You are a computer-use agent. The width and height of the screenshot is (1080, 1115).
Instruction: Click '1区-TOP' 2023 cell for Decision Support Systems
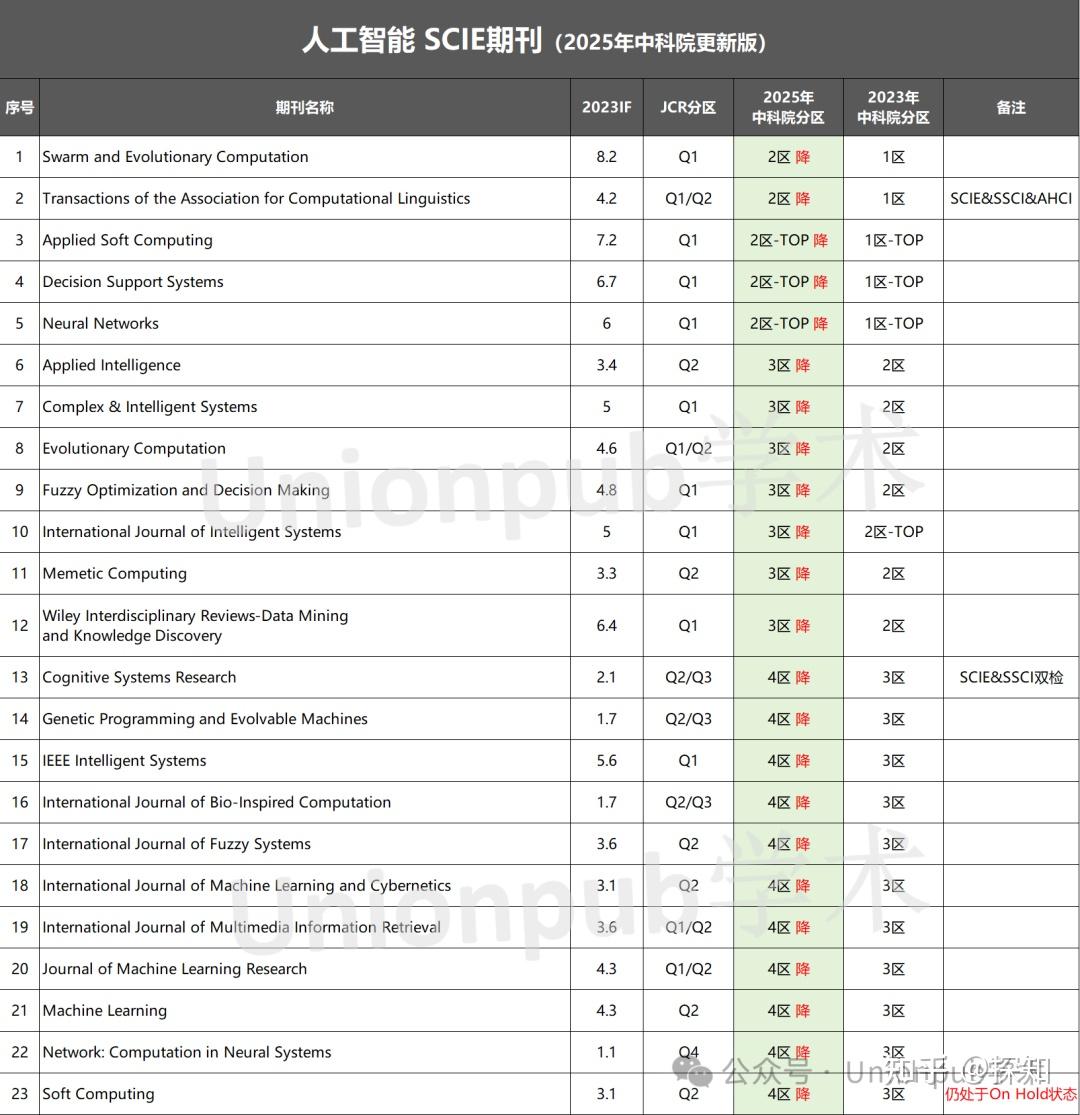point(893,282)
